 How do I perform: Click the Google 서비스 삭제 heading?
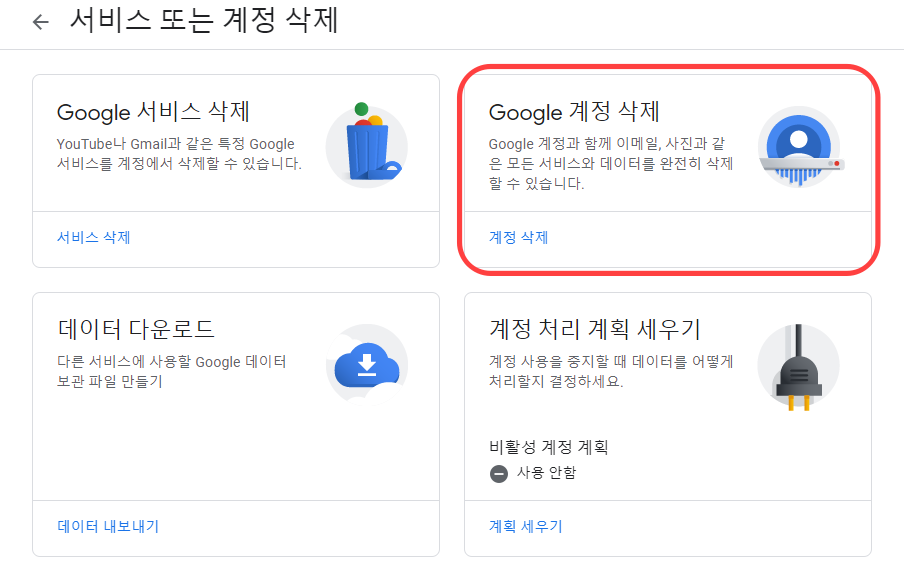153,112
